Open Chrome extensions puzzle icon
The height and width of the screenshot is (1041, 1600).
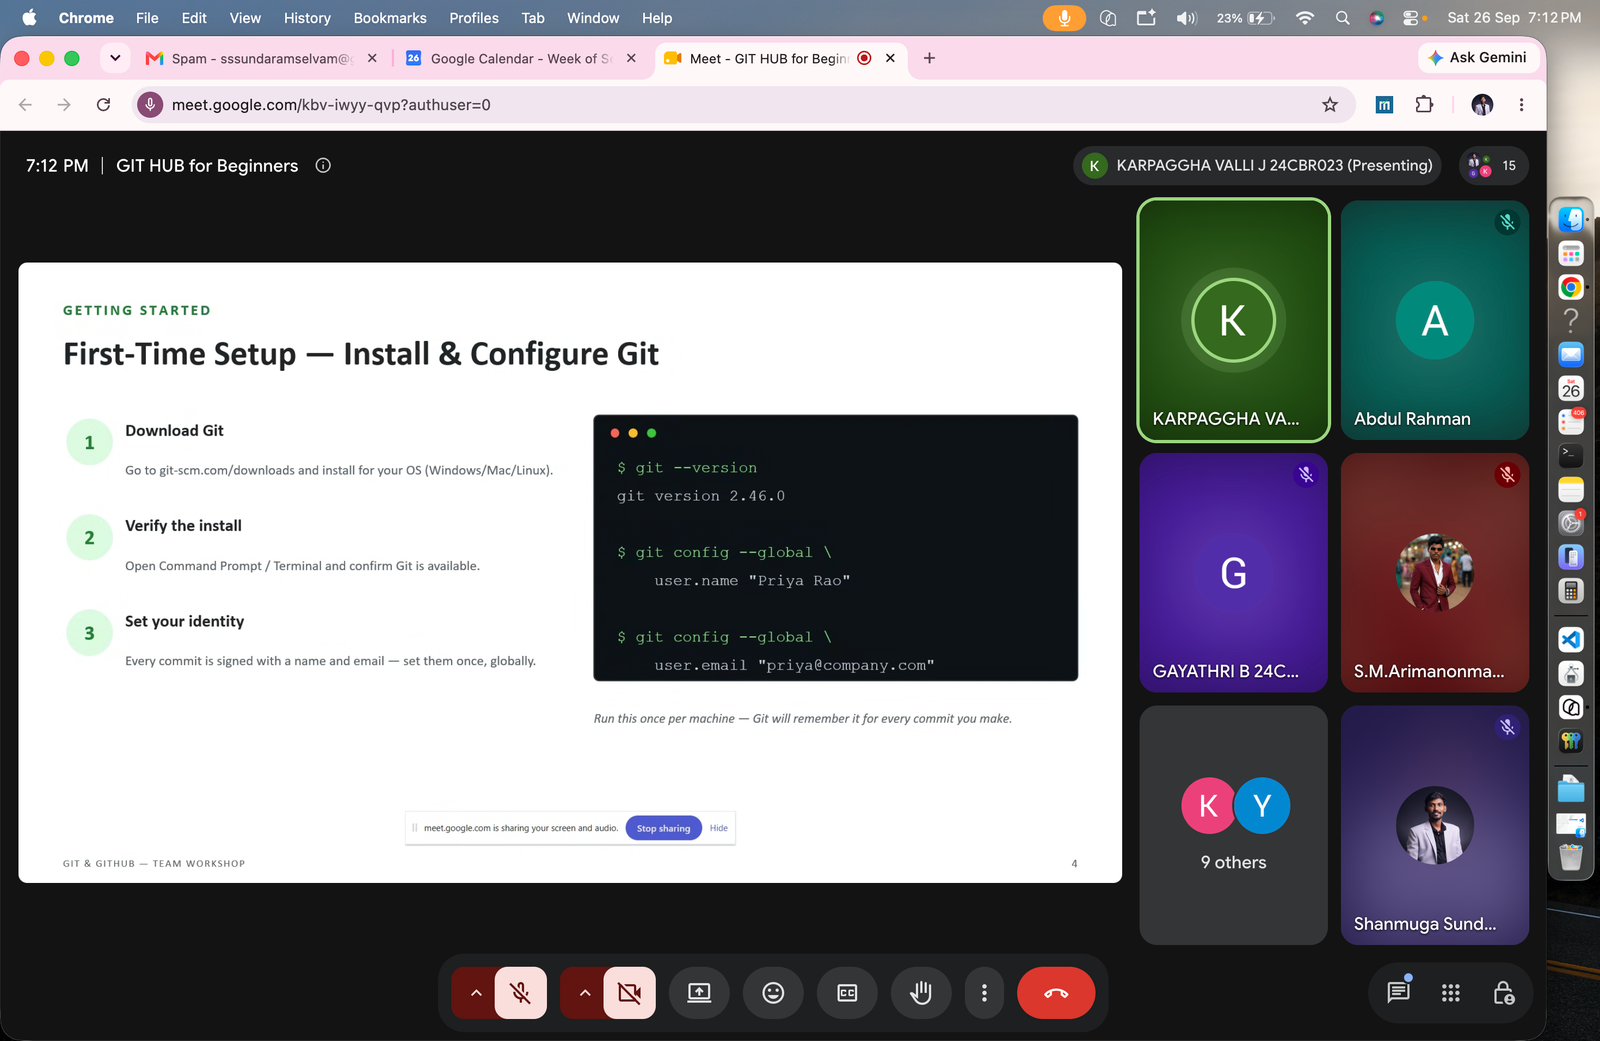click(1424, 105)
